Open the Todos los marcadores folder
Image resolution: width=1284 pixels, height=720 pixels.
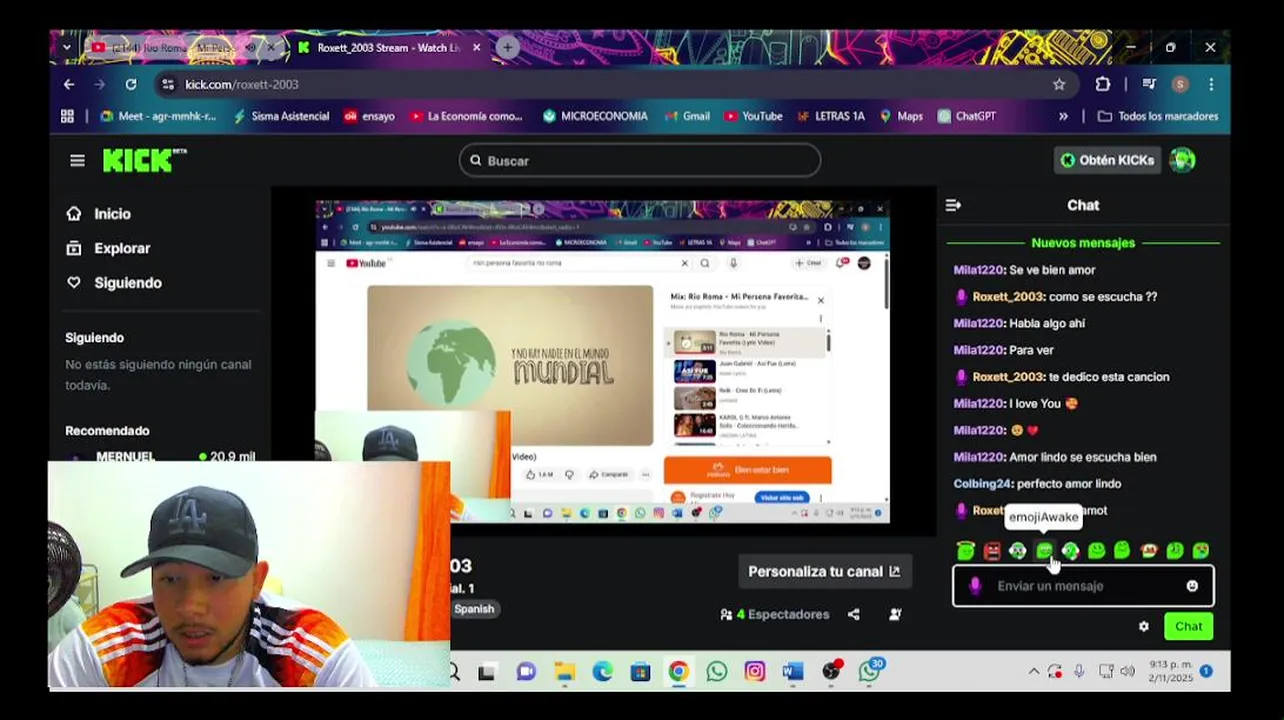click(x=1158, y=116)
